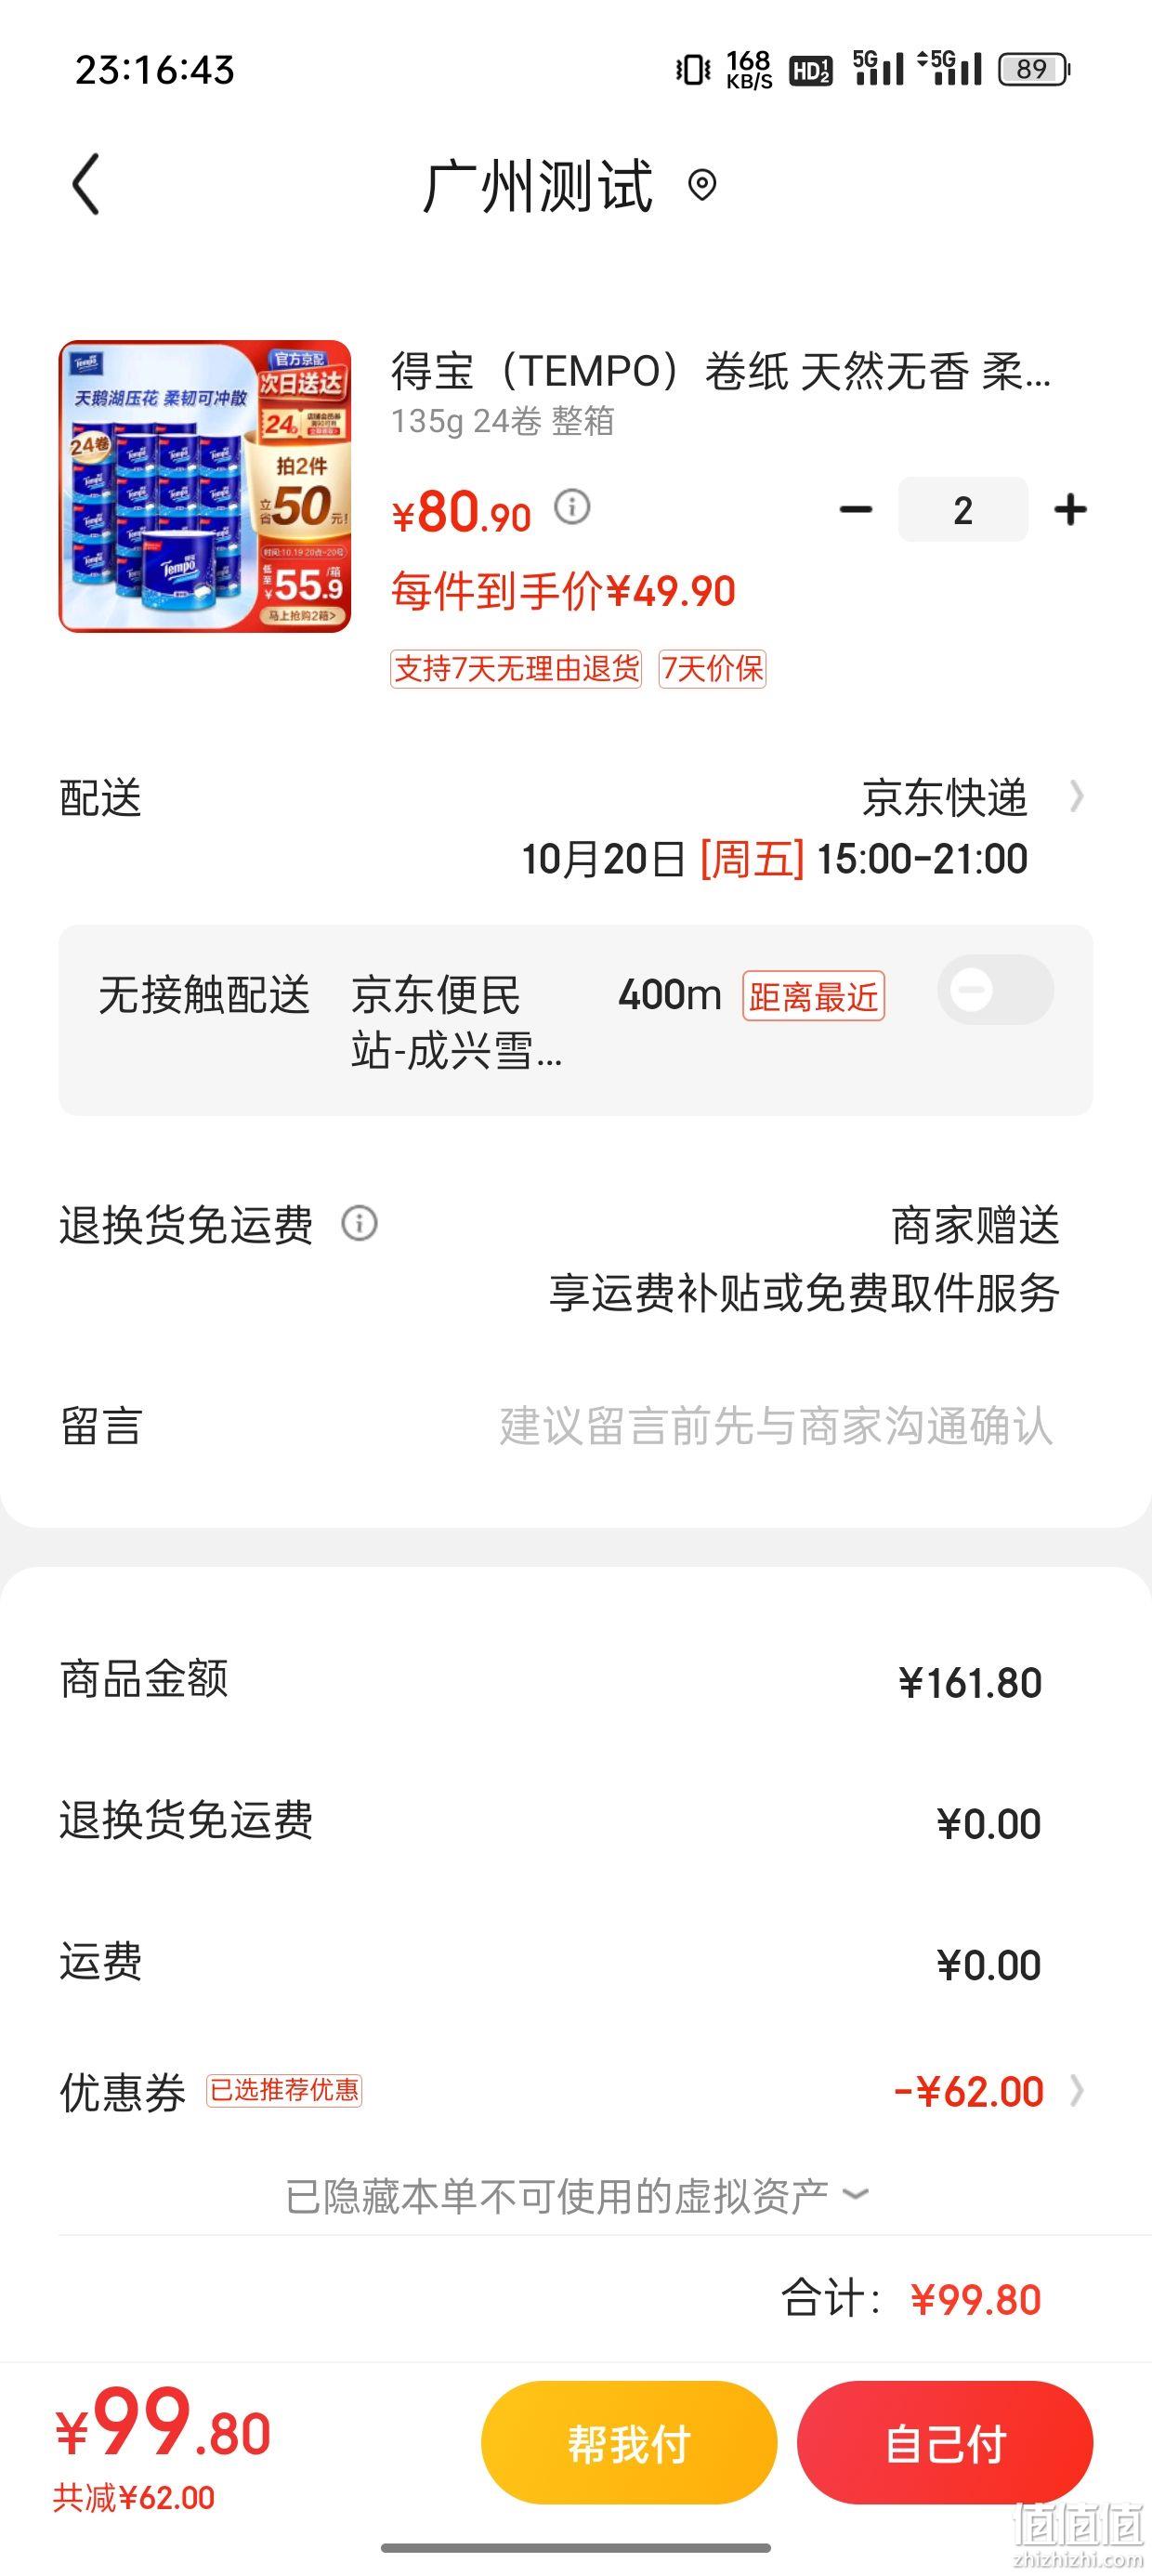Screen dimensions: 1152x2576
Task: Open the 京东快递 delivery options chevron
Action: tap(1076, 797)
